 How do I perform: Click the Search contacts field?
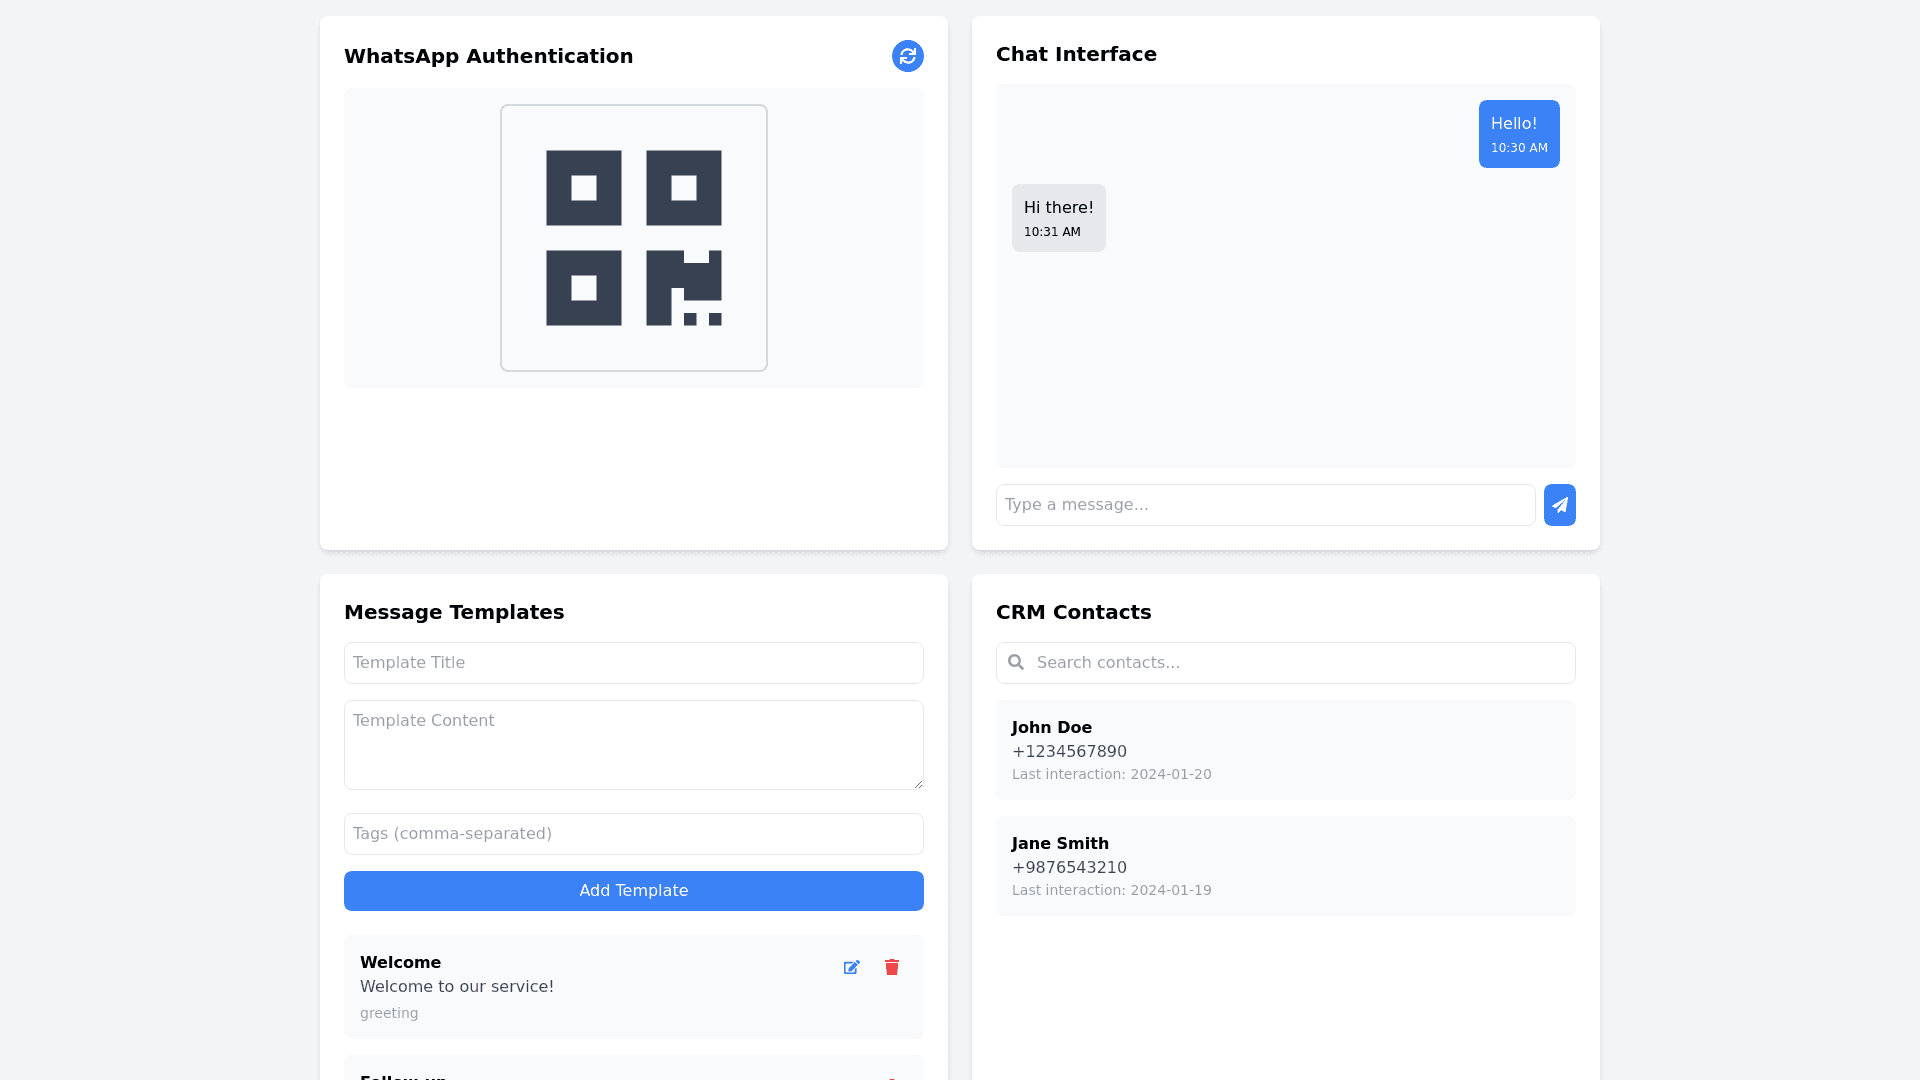pos(1300,663)
